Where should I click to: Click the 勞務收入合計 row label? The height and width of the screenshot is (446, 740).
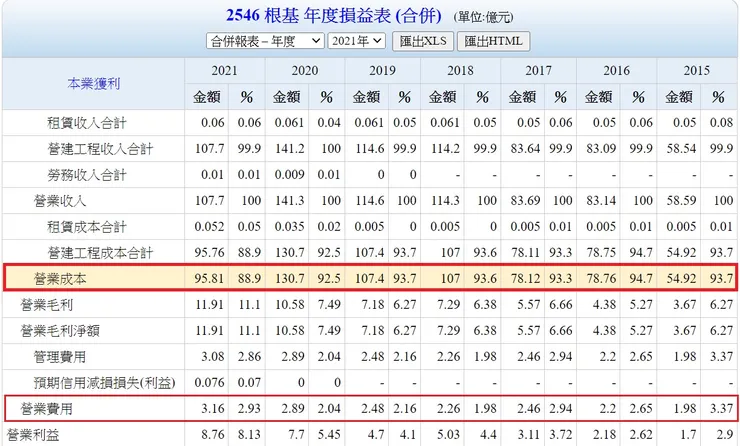point(87,175)
